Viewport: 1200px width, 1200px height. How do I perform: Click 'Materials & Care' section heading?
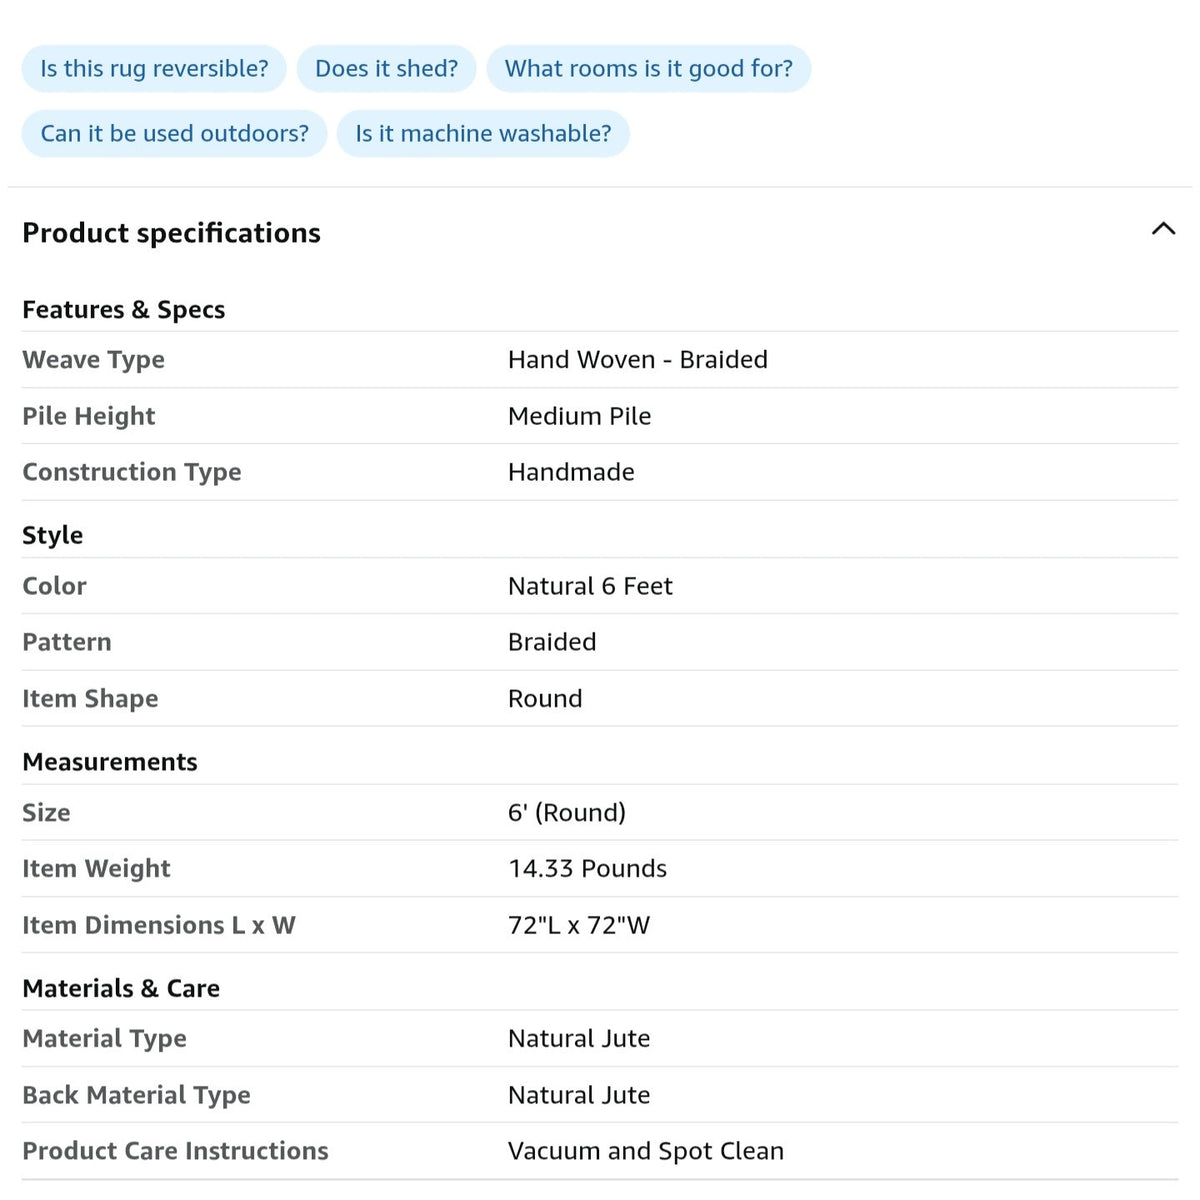tap(121, 989)
